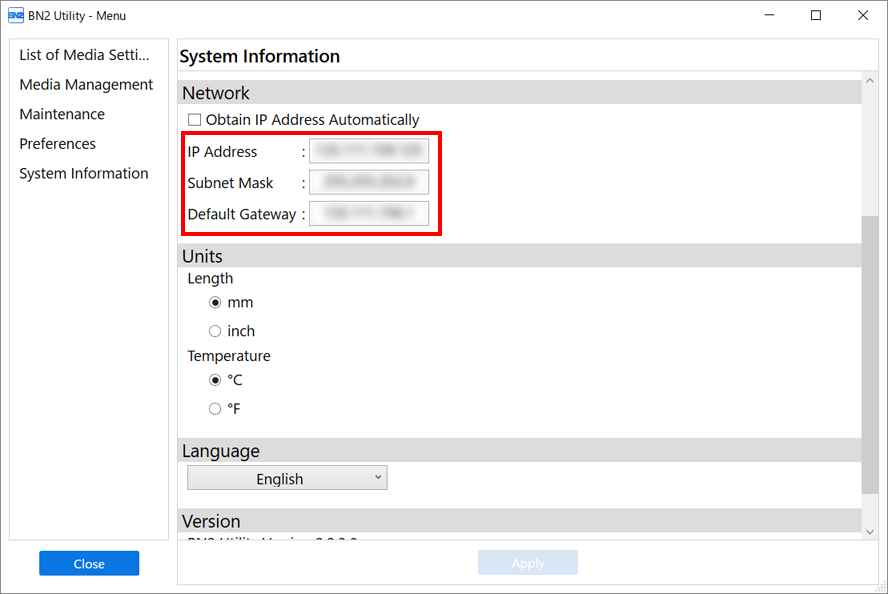
Task: Choose °F as temperature unit
Action: point(215,408)
